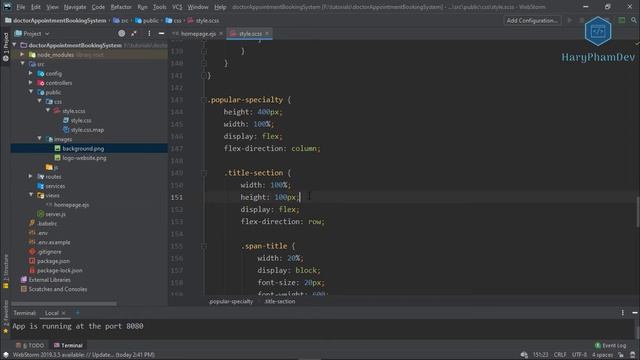The image size is (640, 360).
Task: Select the services folder
Action: click(55, 186)
